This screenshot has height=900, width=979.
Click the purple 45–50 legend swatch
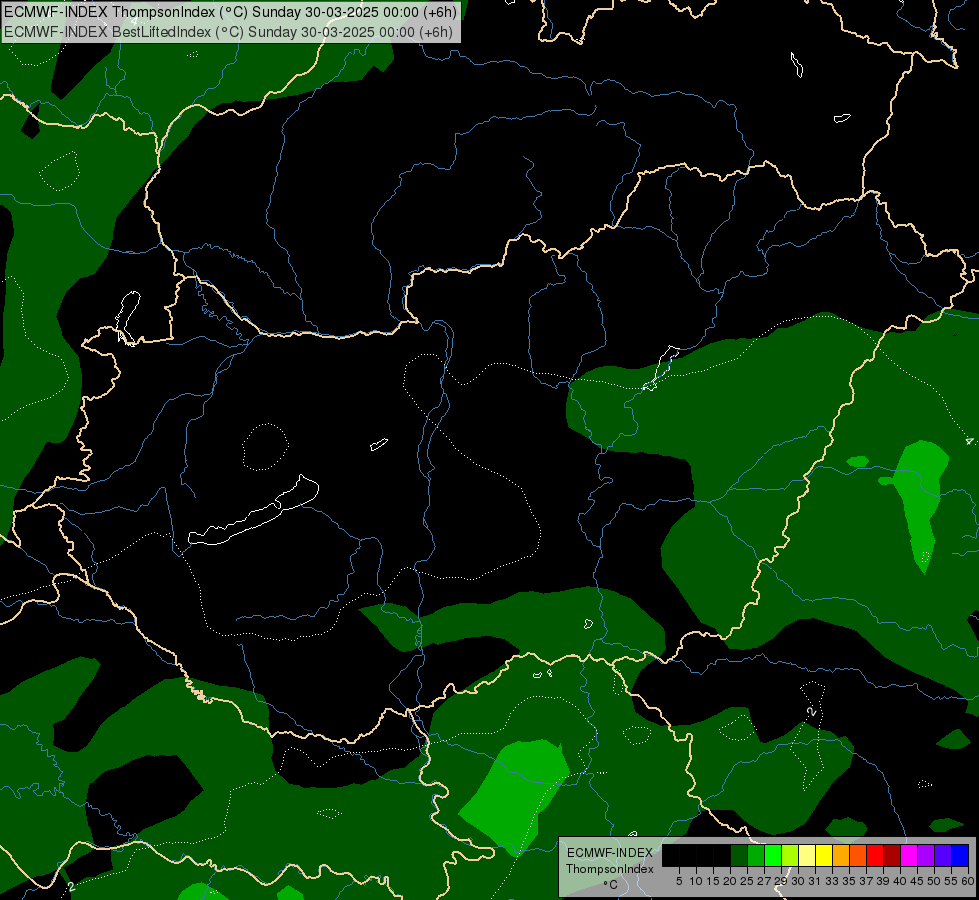coord(926,855)
